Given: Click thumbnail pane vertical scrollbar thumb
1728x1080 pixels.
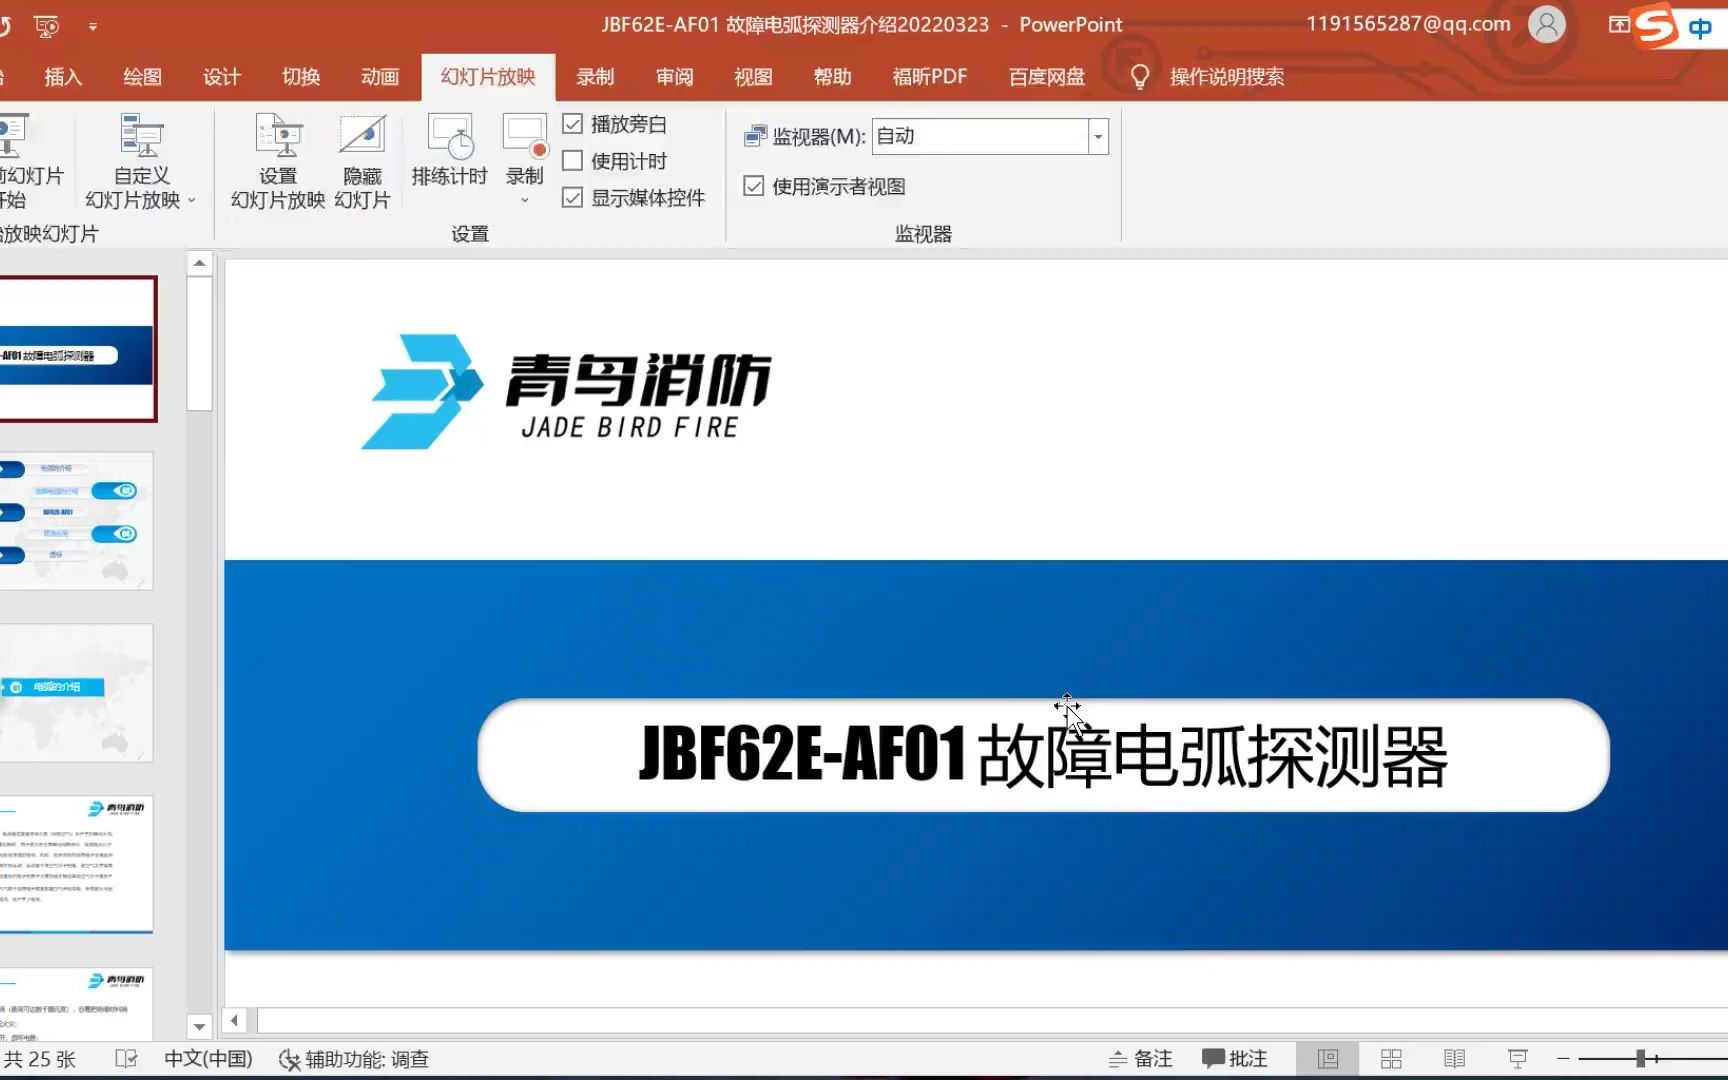Looking at the screenshot, I should (199, 344).
